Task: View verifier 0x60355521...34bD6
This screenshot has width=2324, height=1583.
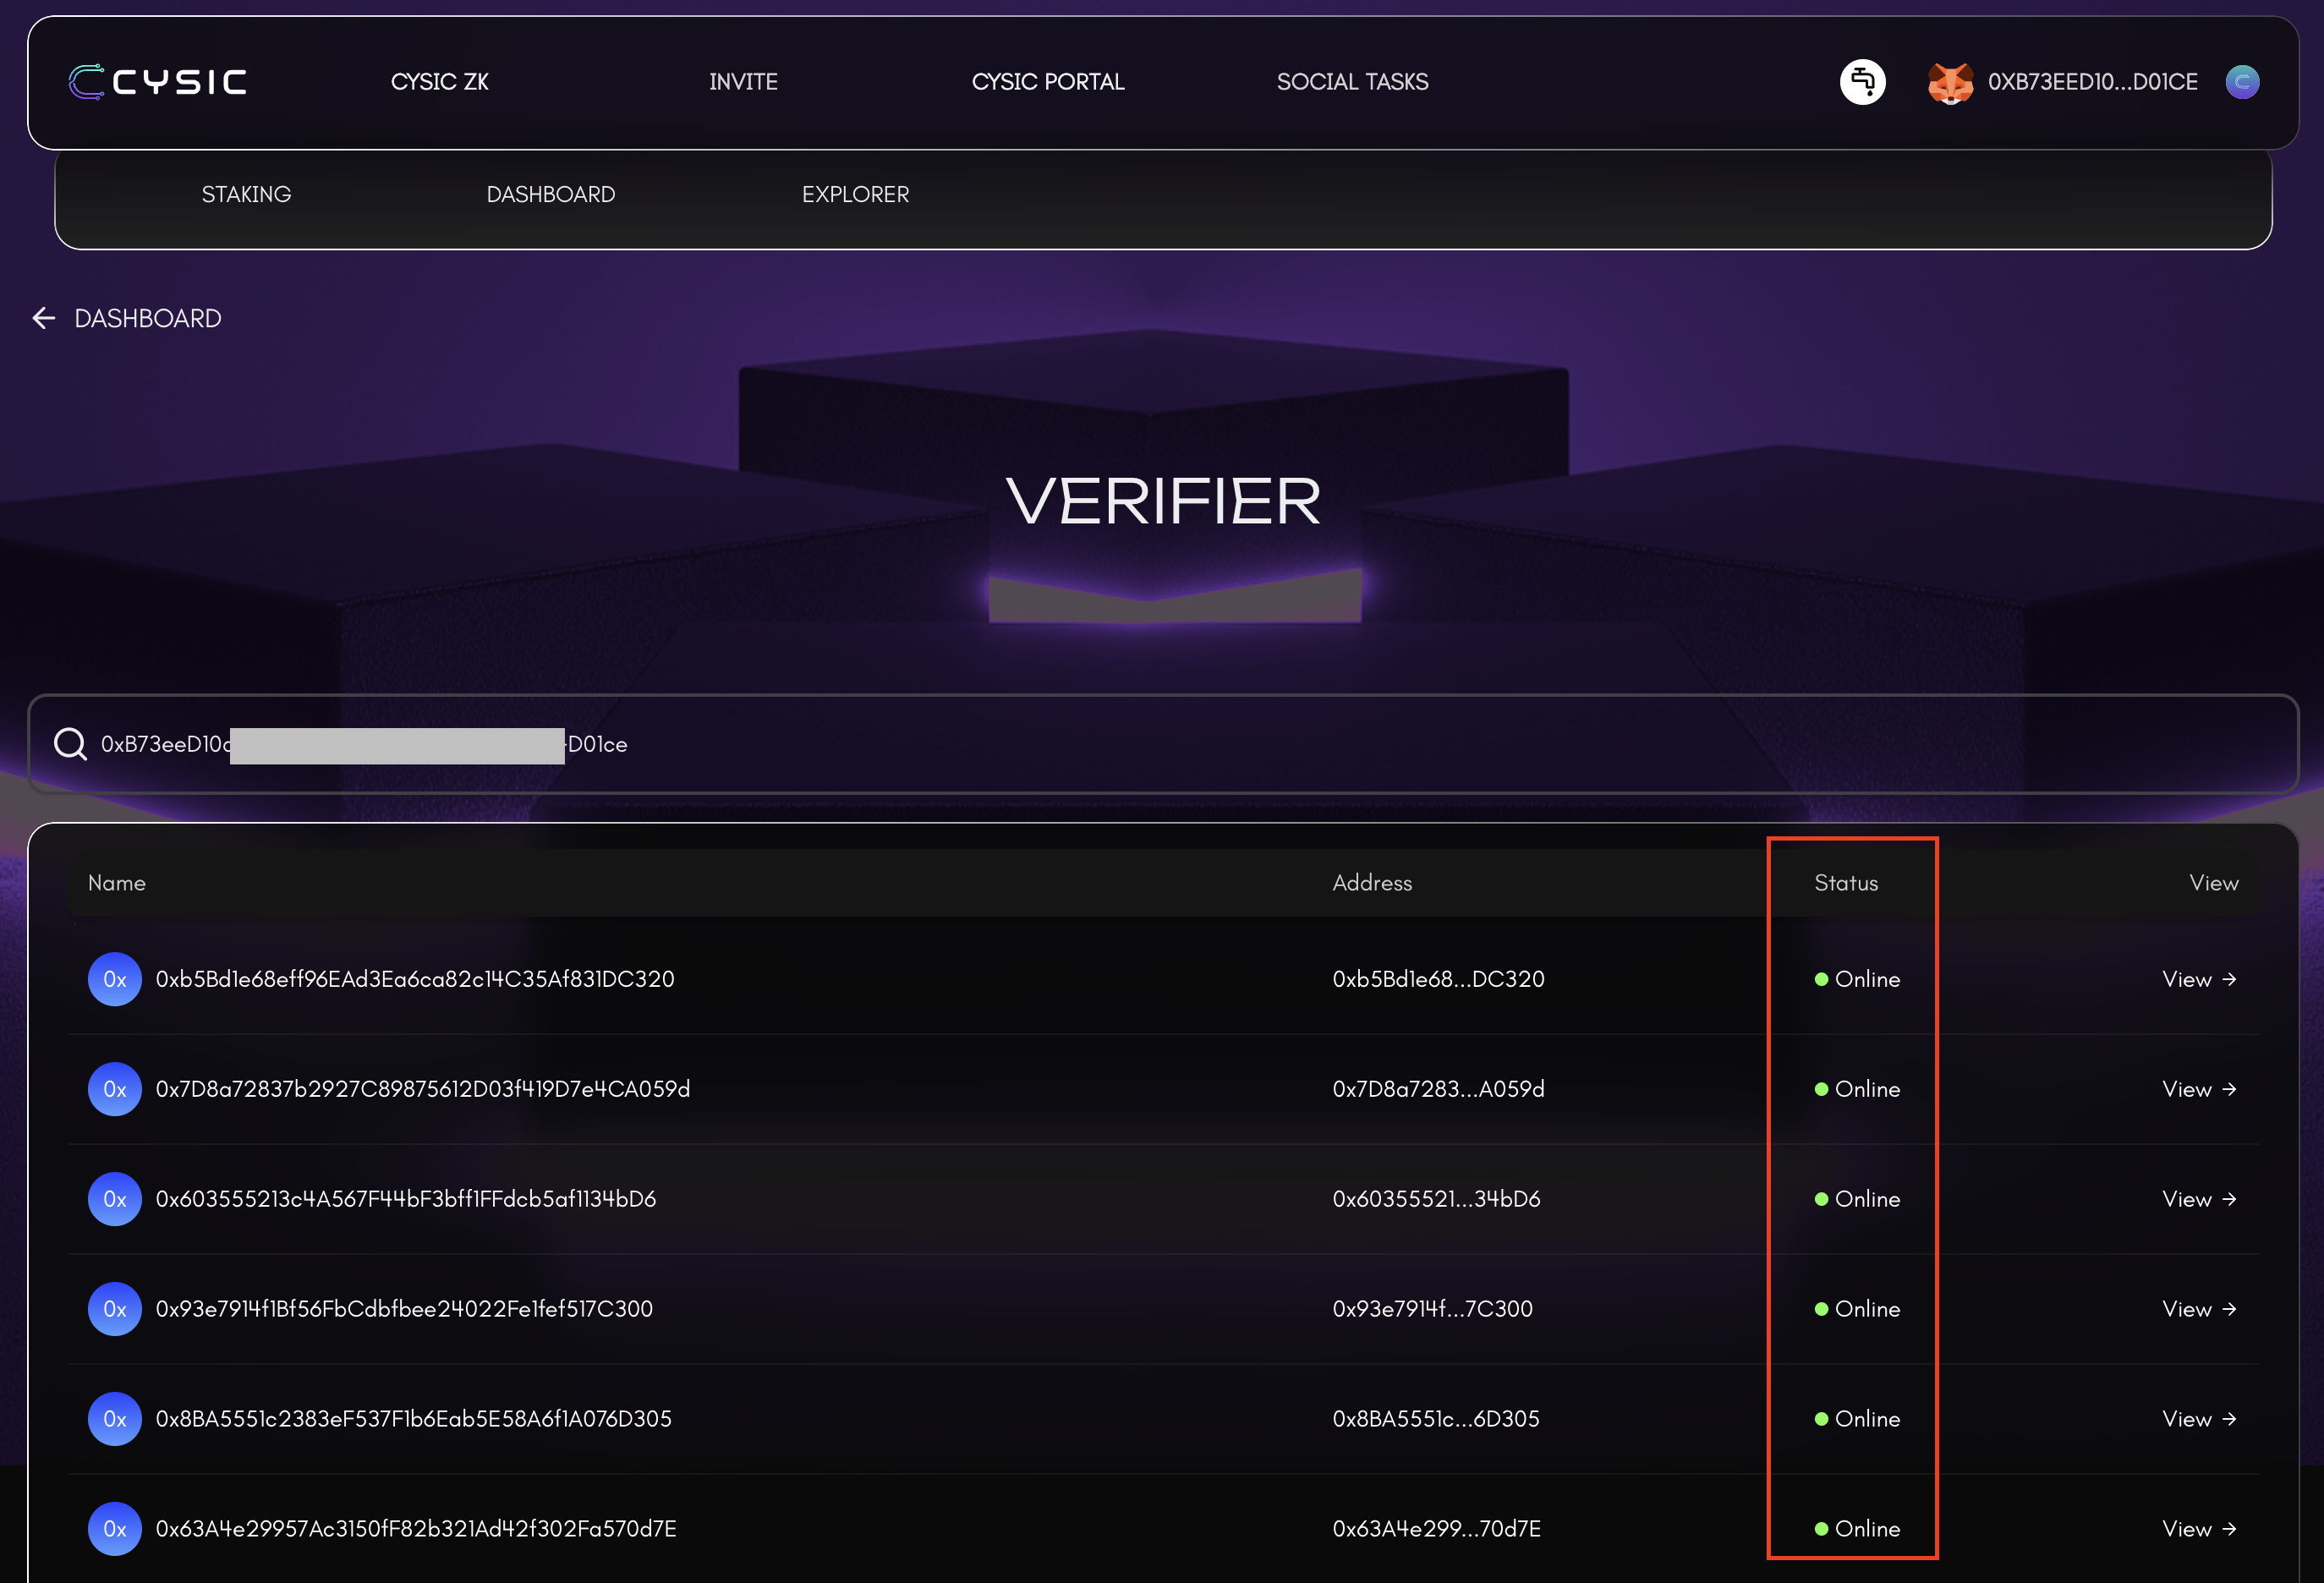Action: 2199,1199
